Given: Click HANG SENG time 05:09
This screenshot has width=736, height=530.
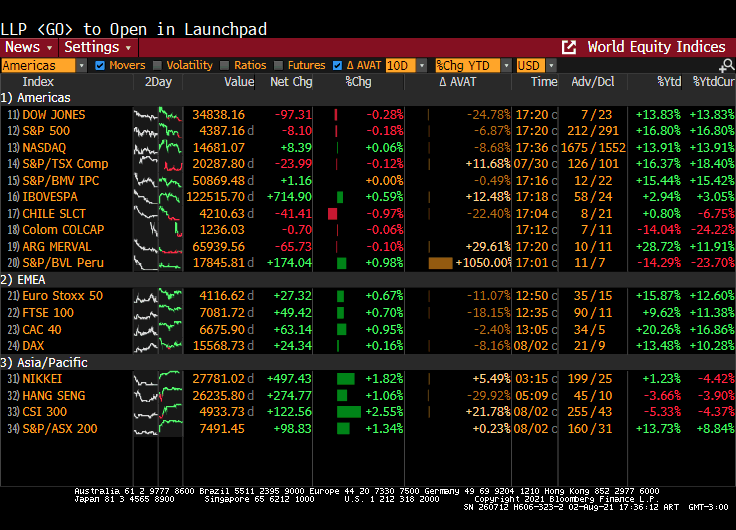Looking at the screenshot, I should click(531, 396).
